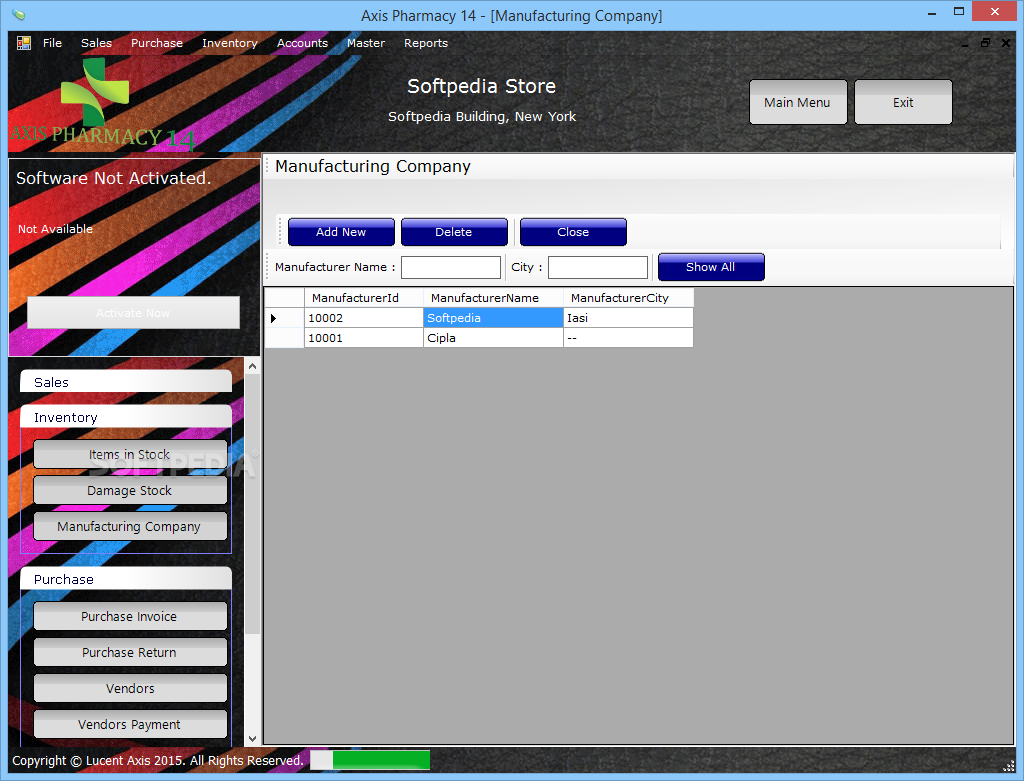Collapse the Purchase sidebar section
This screenshot has height=781, width=1024.
[x=126, y=579]
